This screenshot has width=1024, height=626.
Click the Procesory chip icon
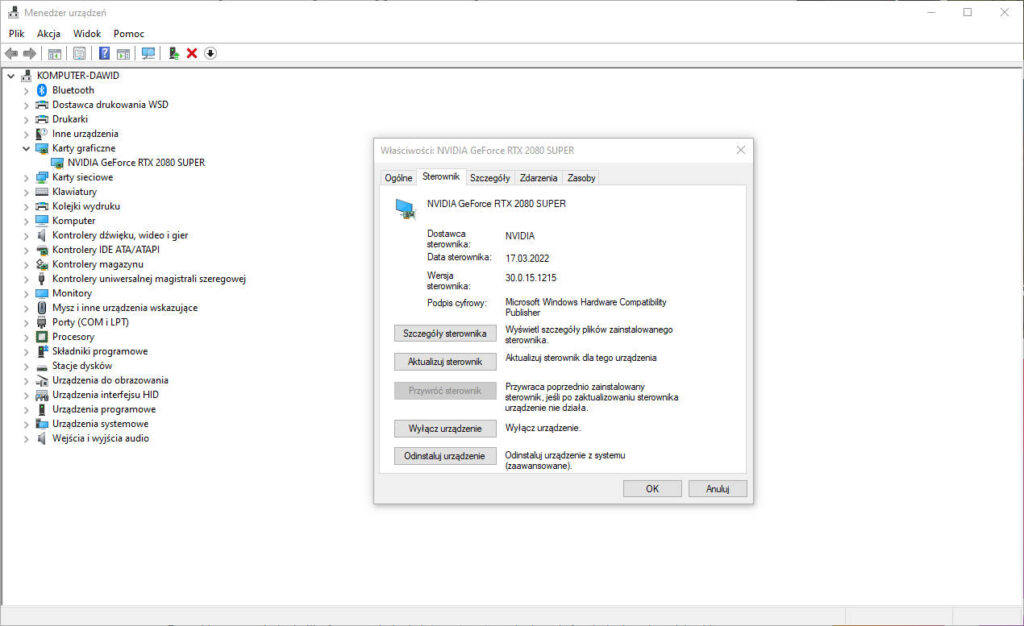42,337
